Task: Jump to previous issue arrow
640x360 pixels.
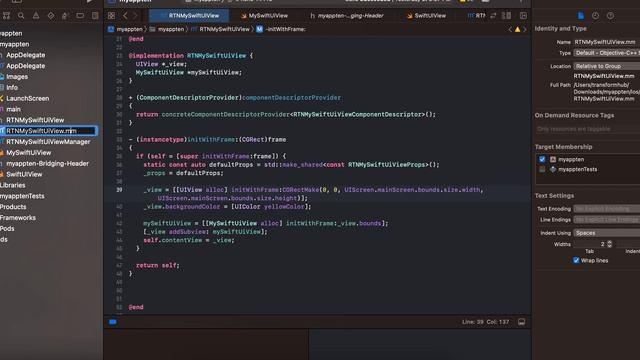Action: (x=510, y=29)
